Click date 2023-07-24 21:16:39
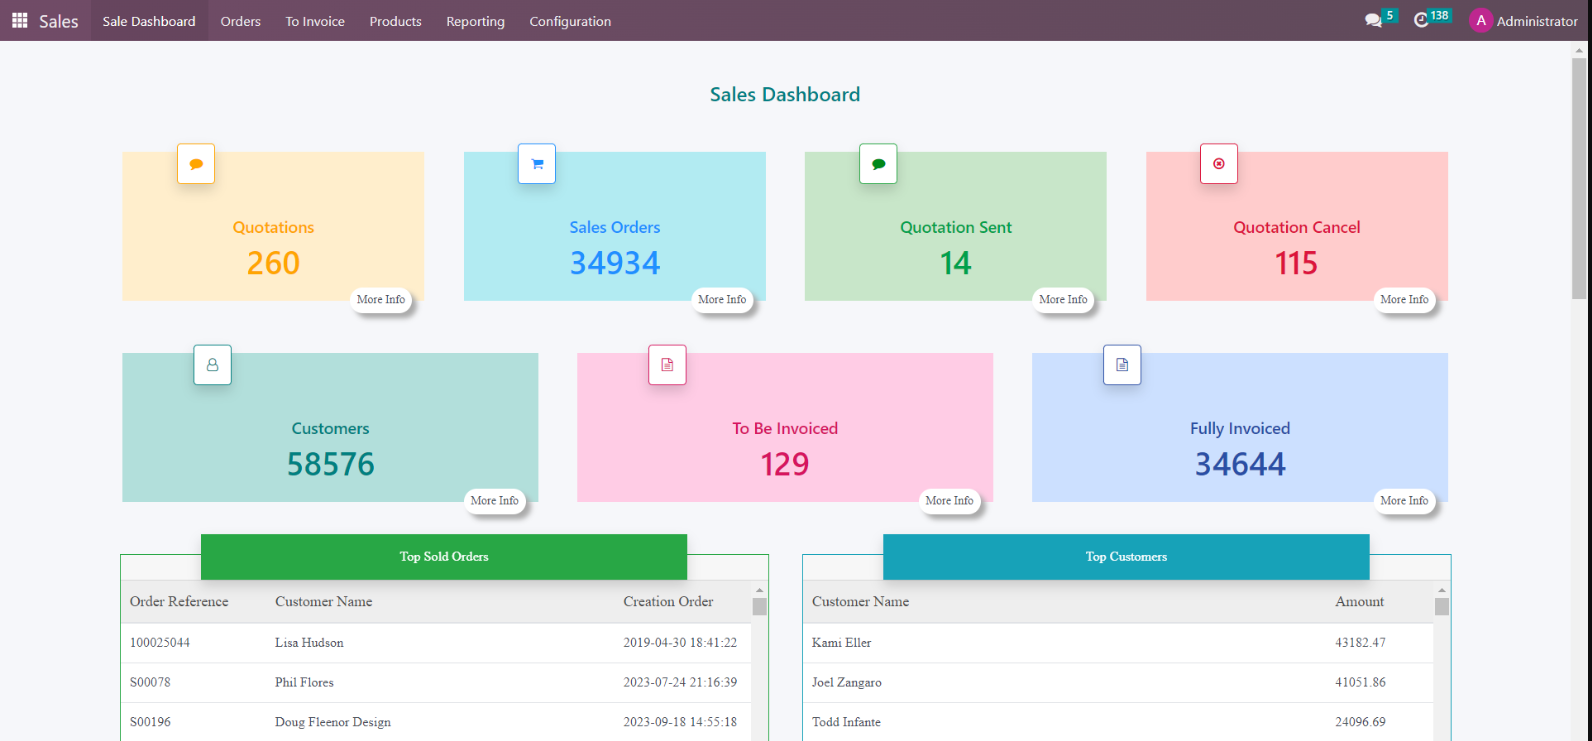Viewport: 1592px width, 741px height. (680, 683)
